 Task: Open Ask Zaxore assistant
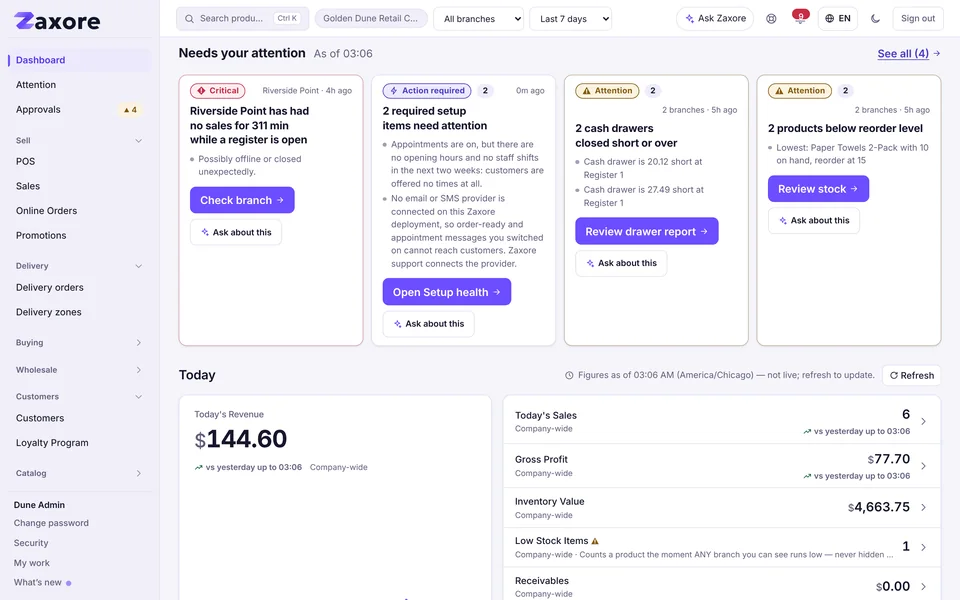point(715,18)
